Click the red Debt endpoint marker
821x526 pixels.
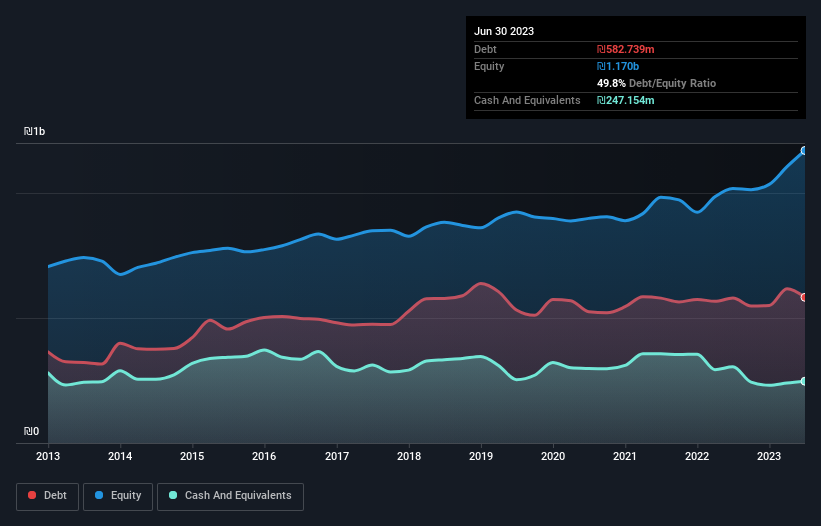coord(804,297)
